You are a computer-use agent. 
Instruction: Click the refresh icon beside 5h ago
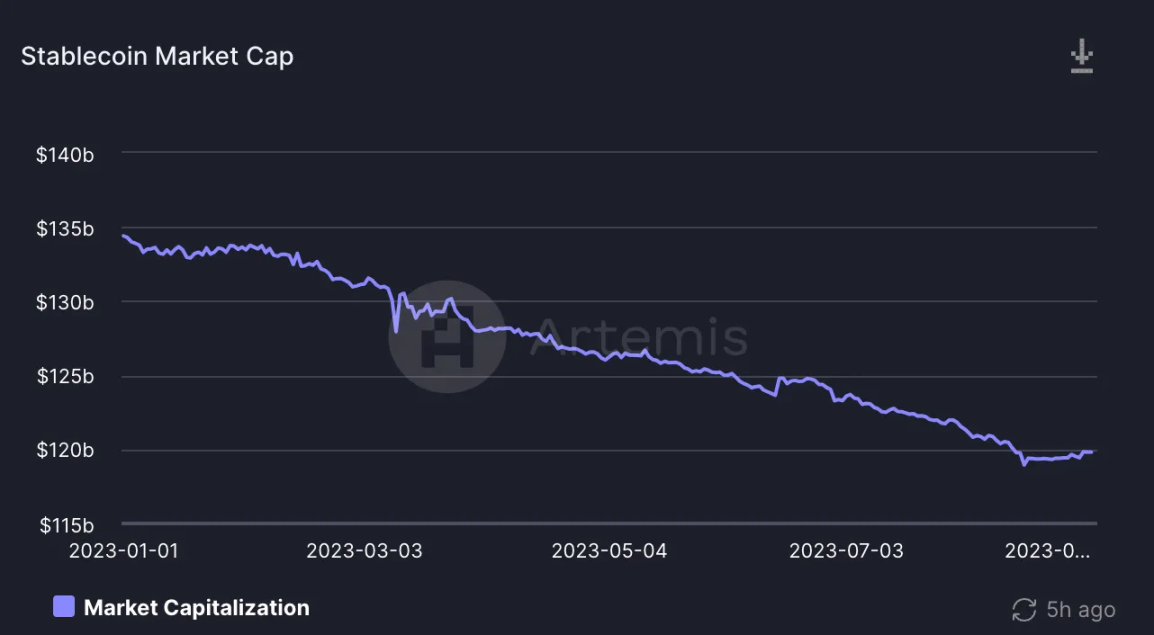(1024, 609)
